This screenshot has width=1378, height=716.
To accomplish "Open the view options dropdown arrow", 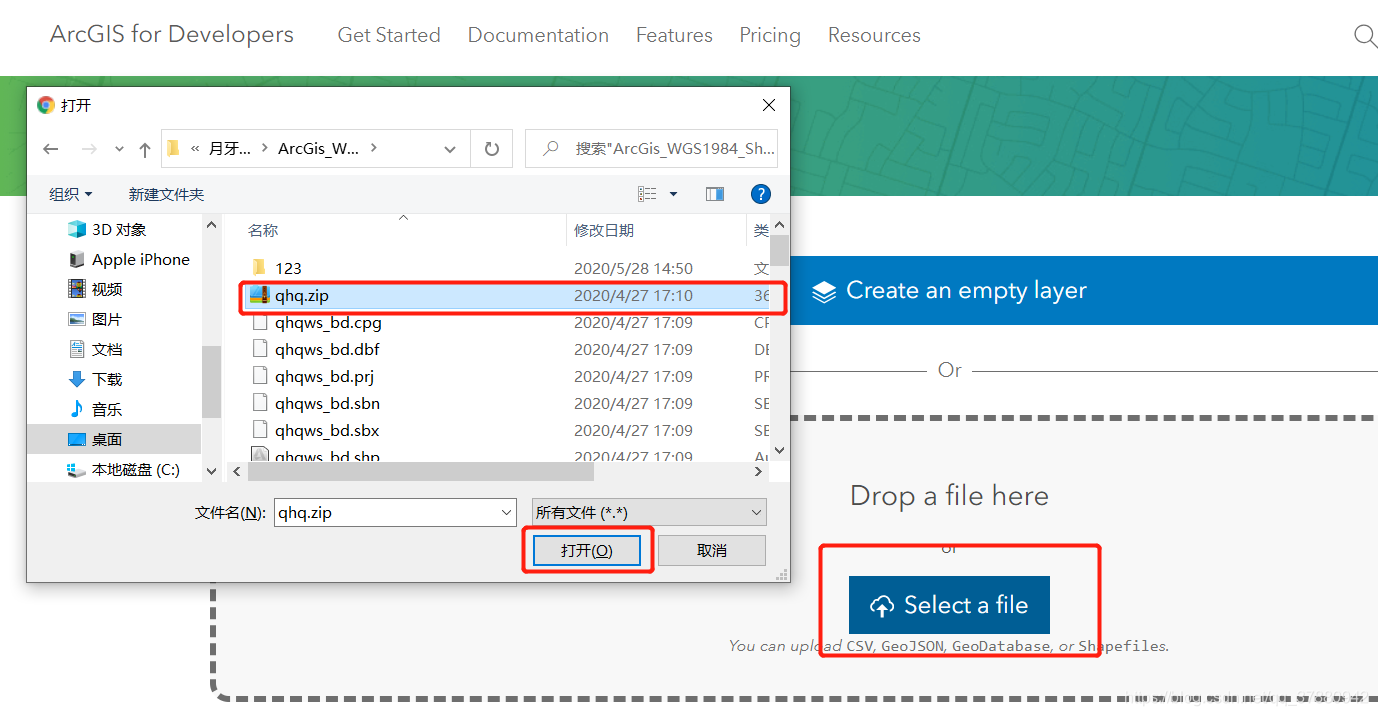I will [673, 194].
